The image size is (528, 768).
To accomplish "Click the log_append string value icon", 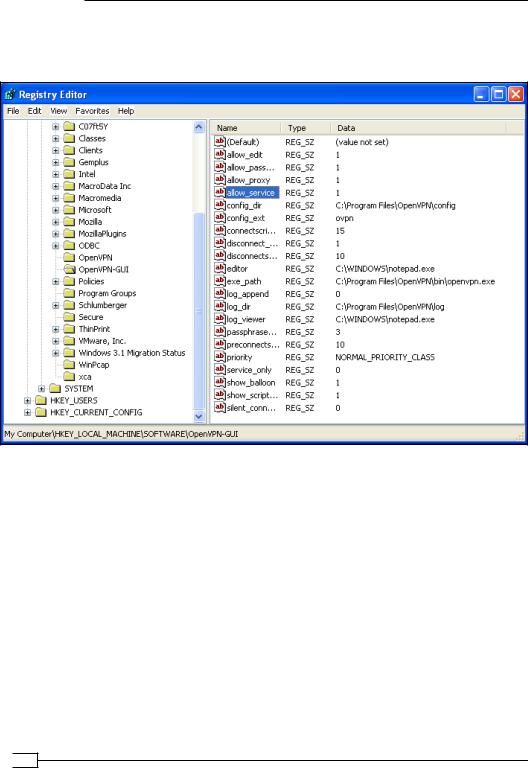I will [x=219, y=293].
